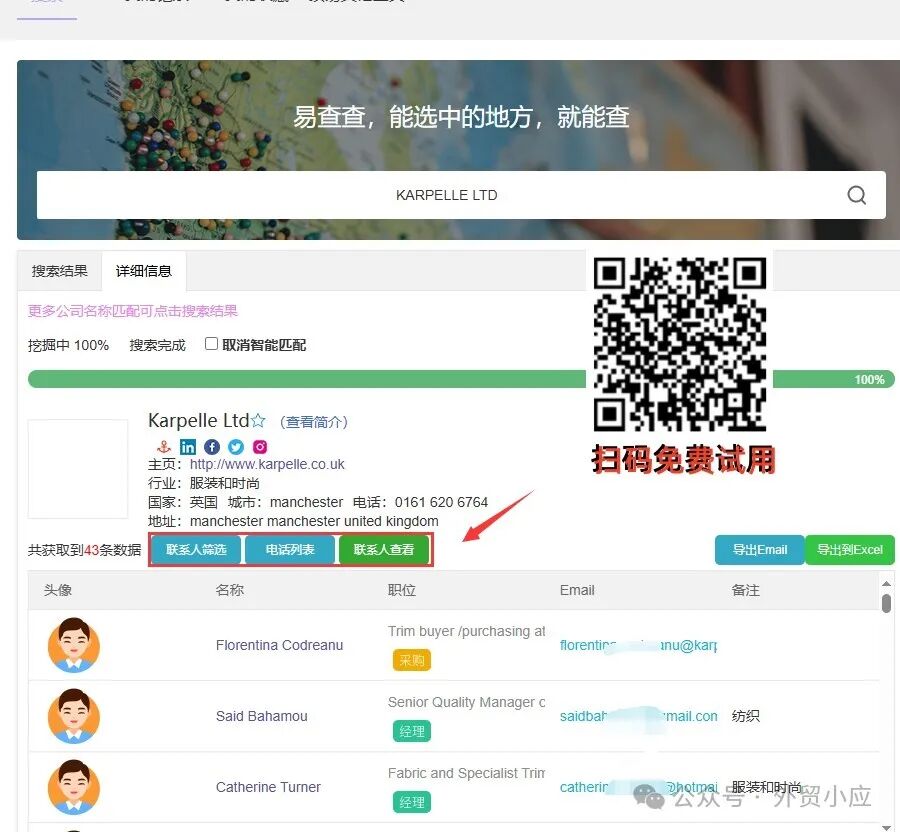This screenshot has width=900, height=832.
Task: Switch to the 搜索结果 tab
Action: [60, 271]
